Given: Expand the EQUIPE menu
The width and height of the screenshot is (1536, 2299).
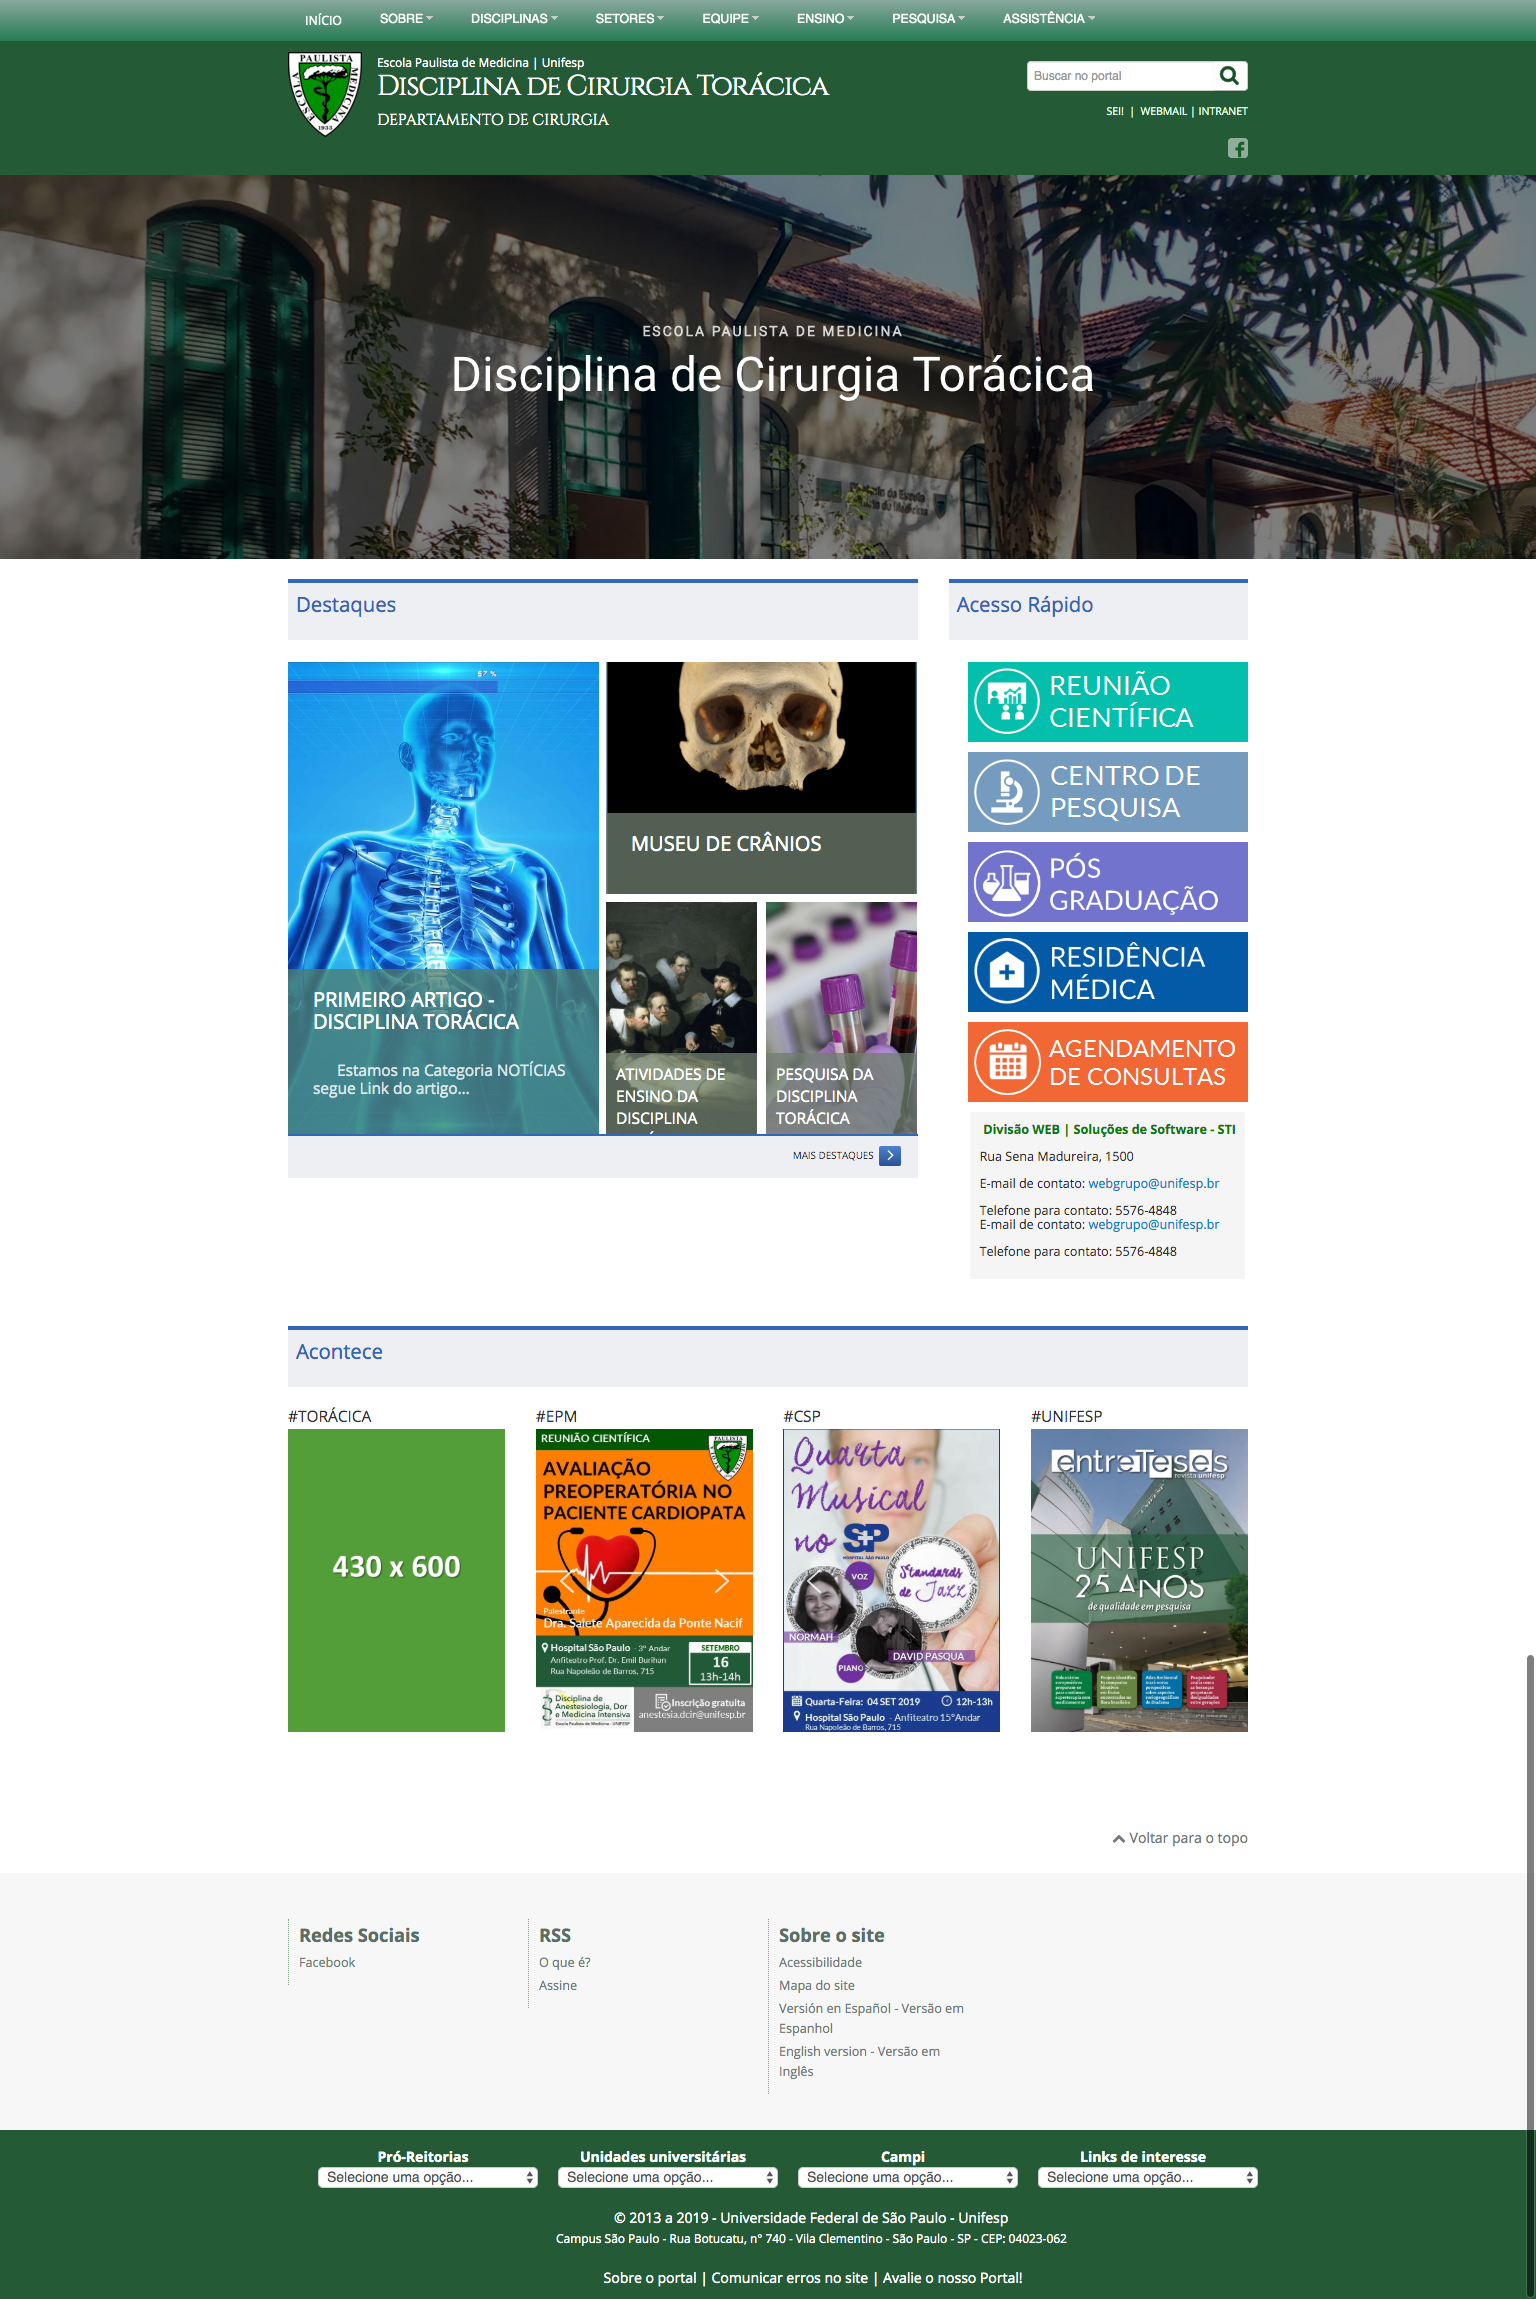Looking at the screenshot, I should coord(730,19).
